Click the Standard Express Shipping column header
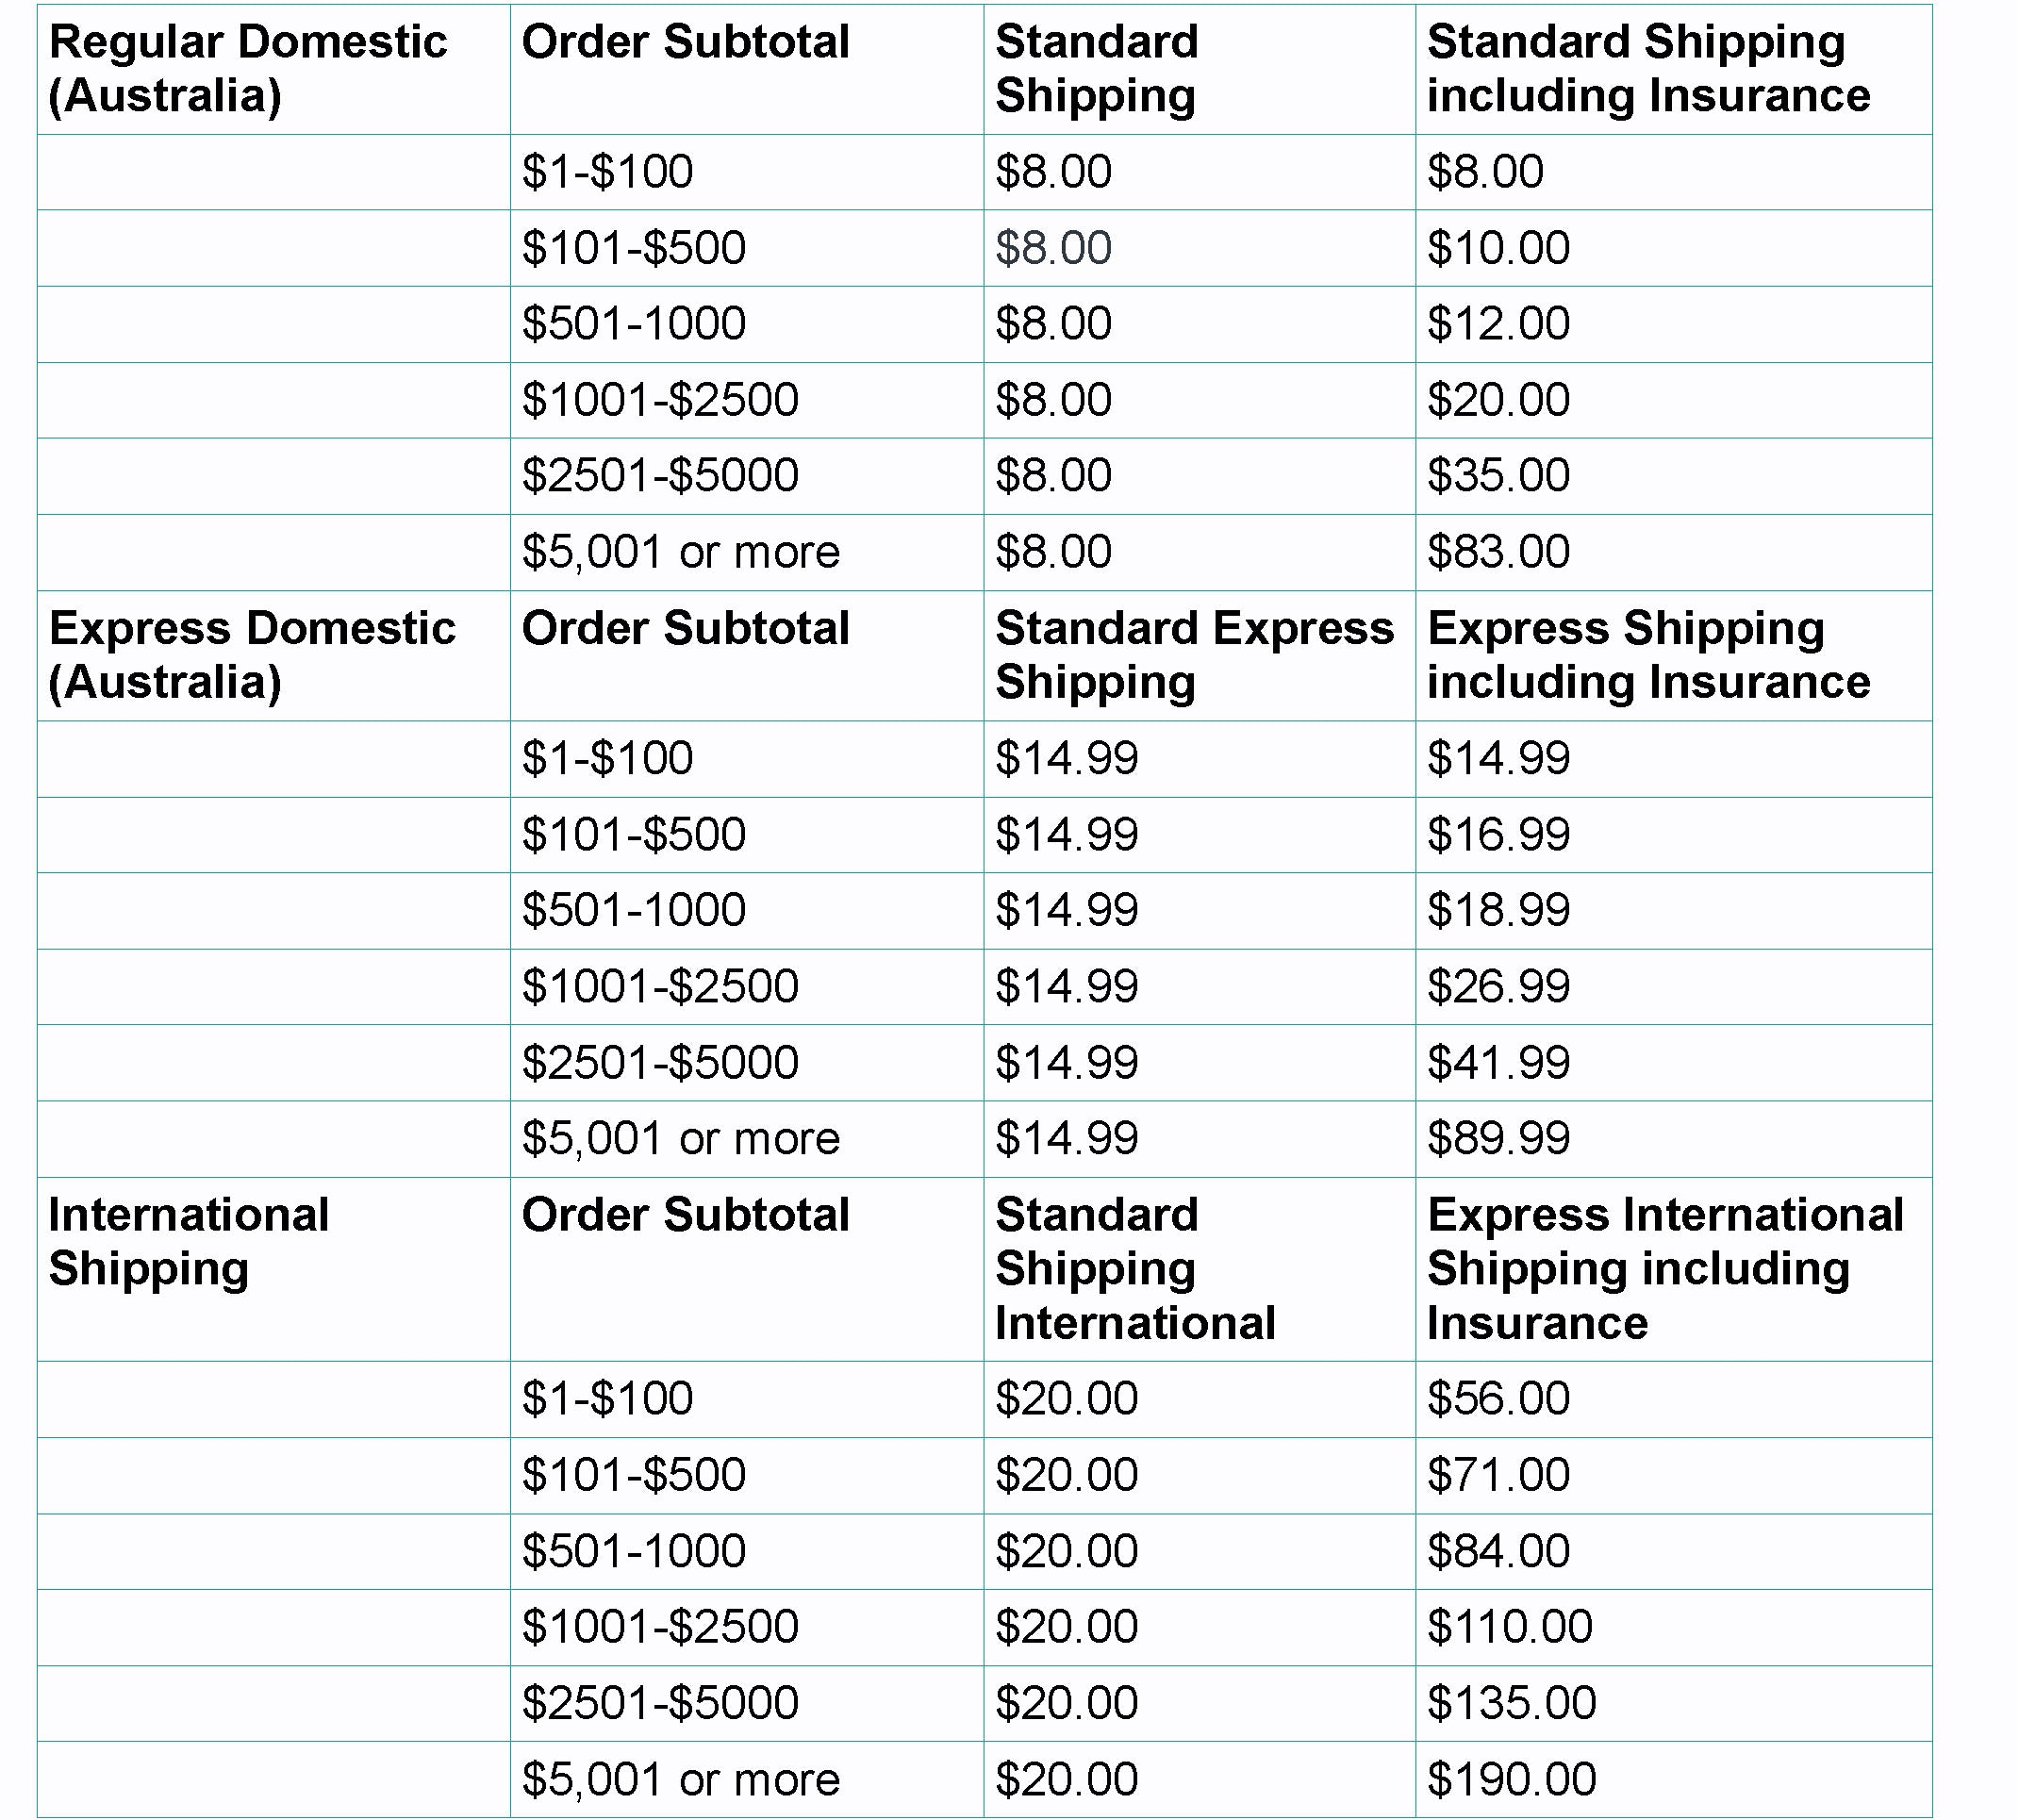 coord(1194,655)
